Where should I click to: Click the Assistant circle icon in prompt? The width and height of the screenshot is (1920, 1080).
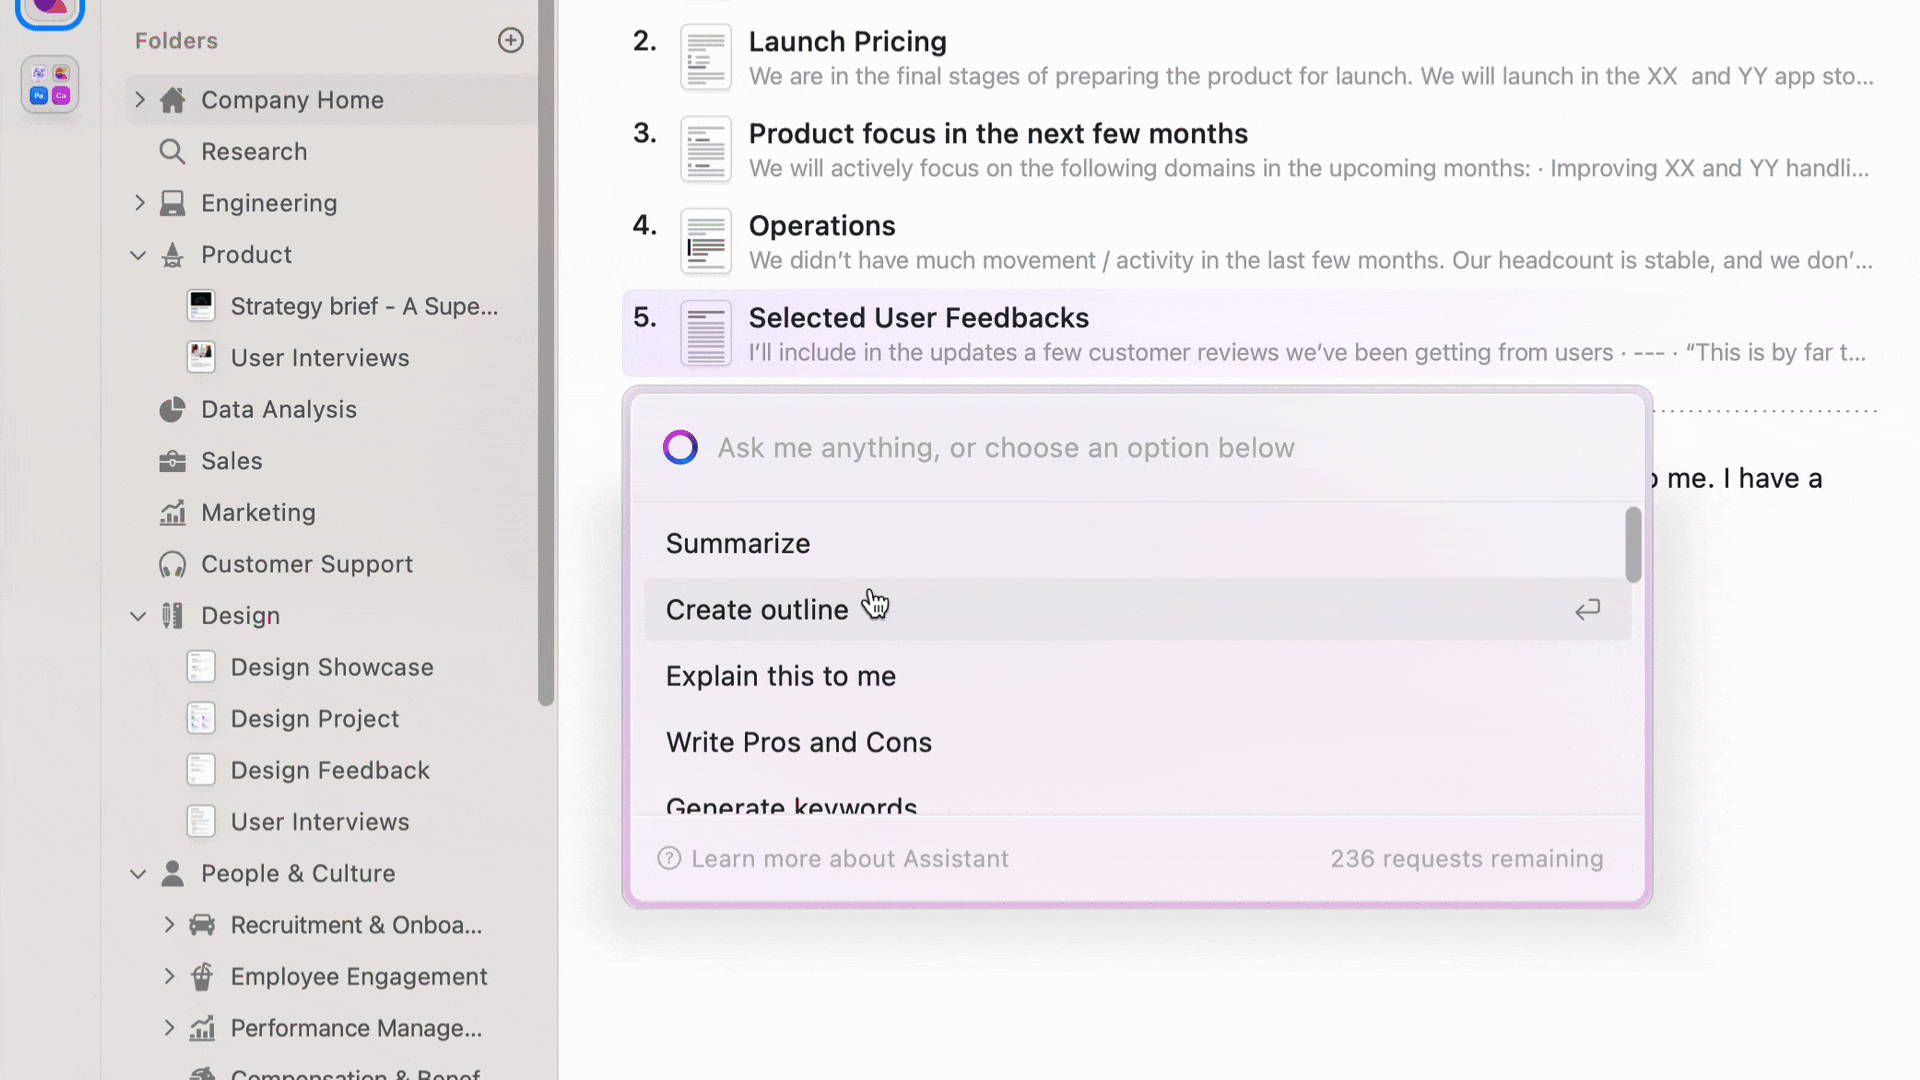680,448
